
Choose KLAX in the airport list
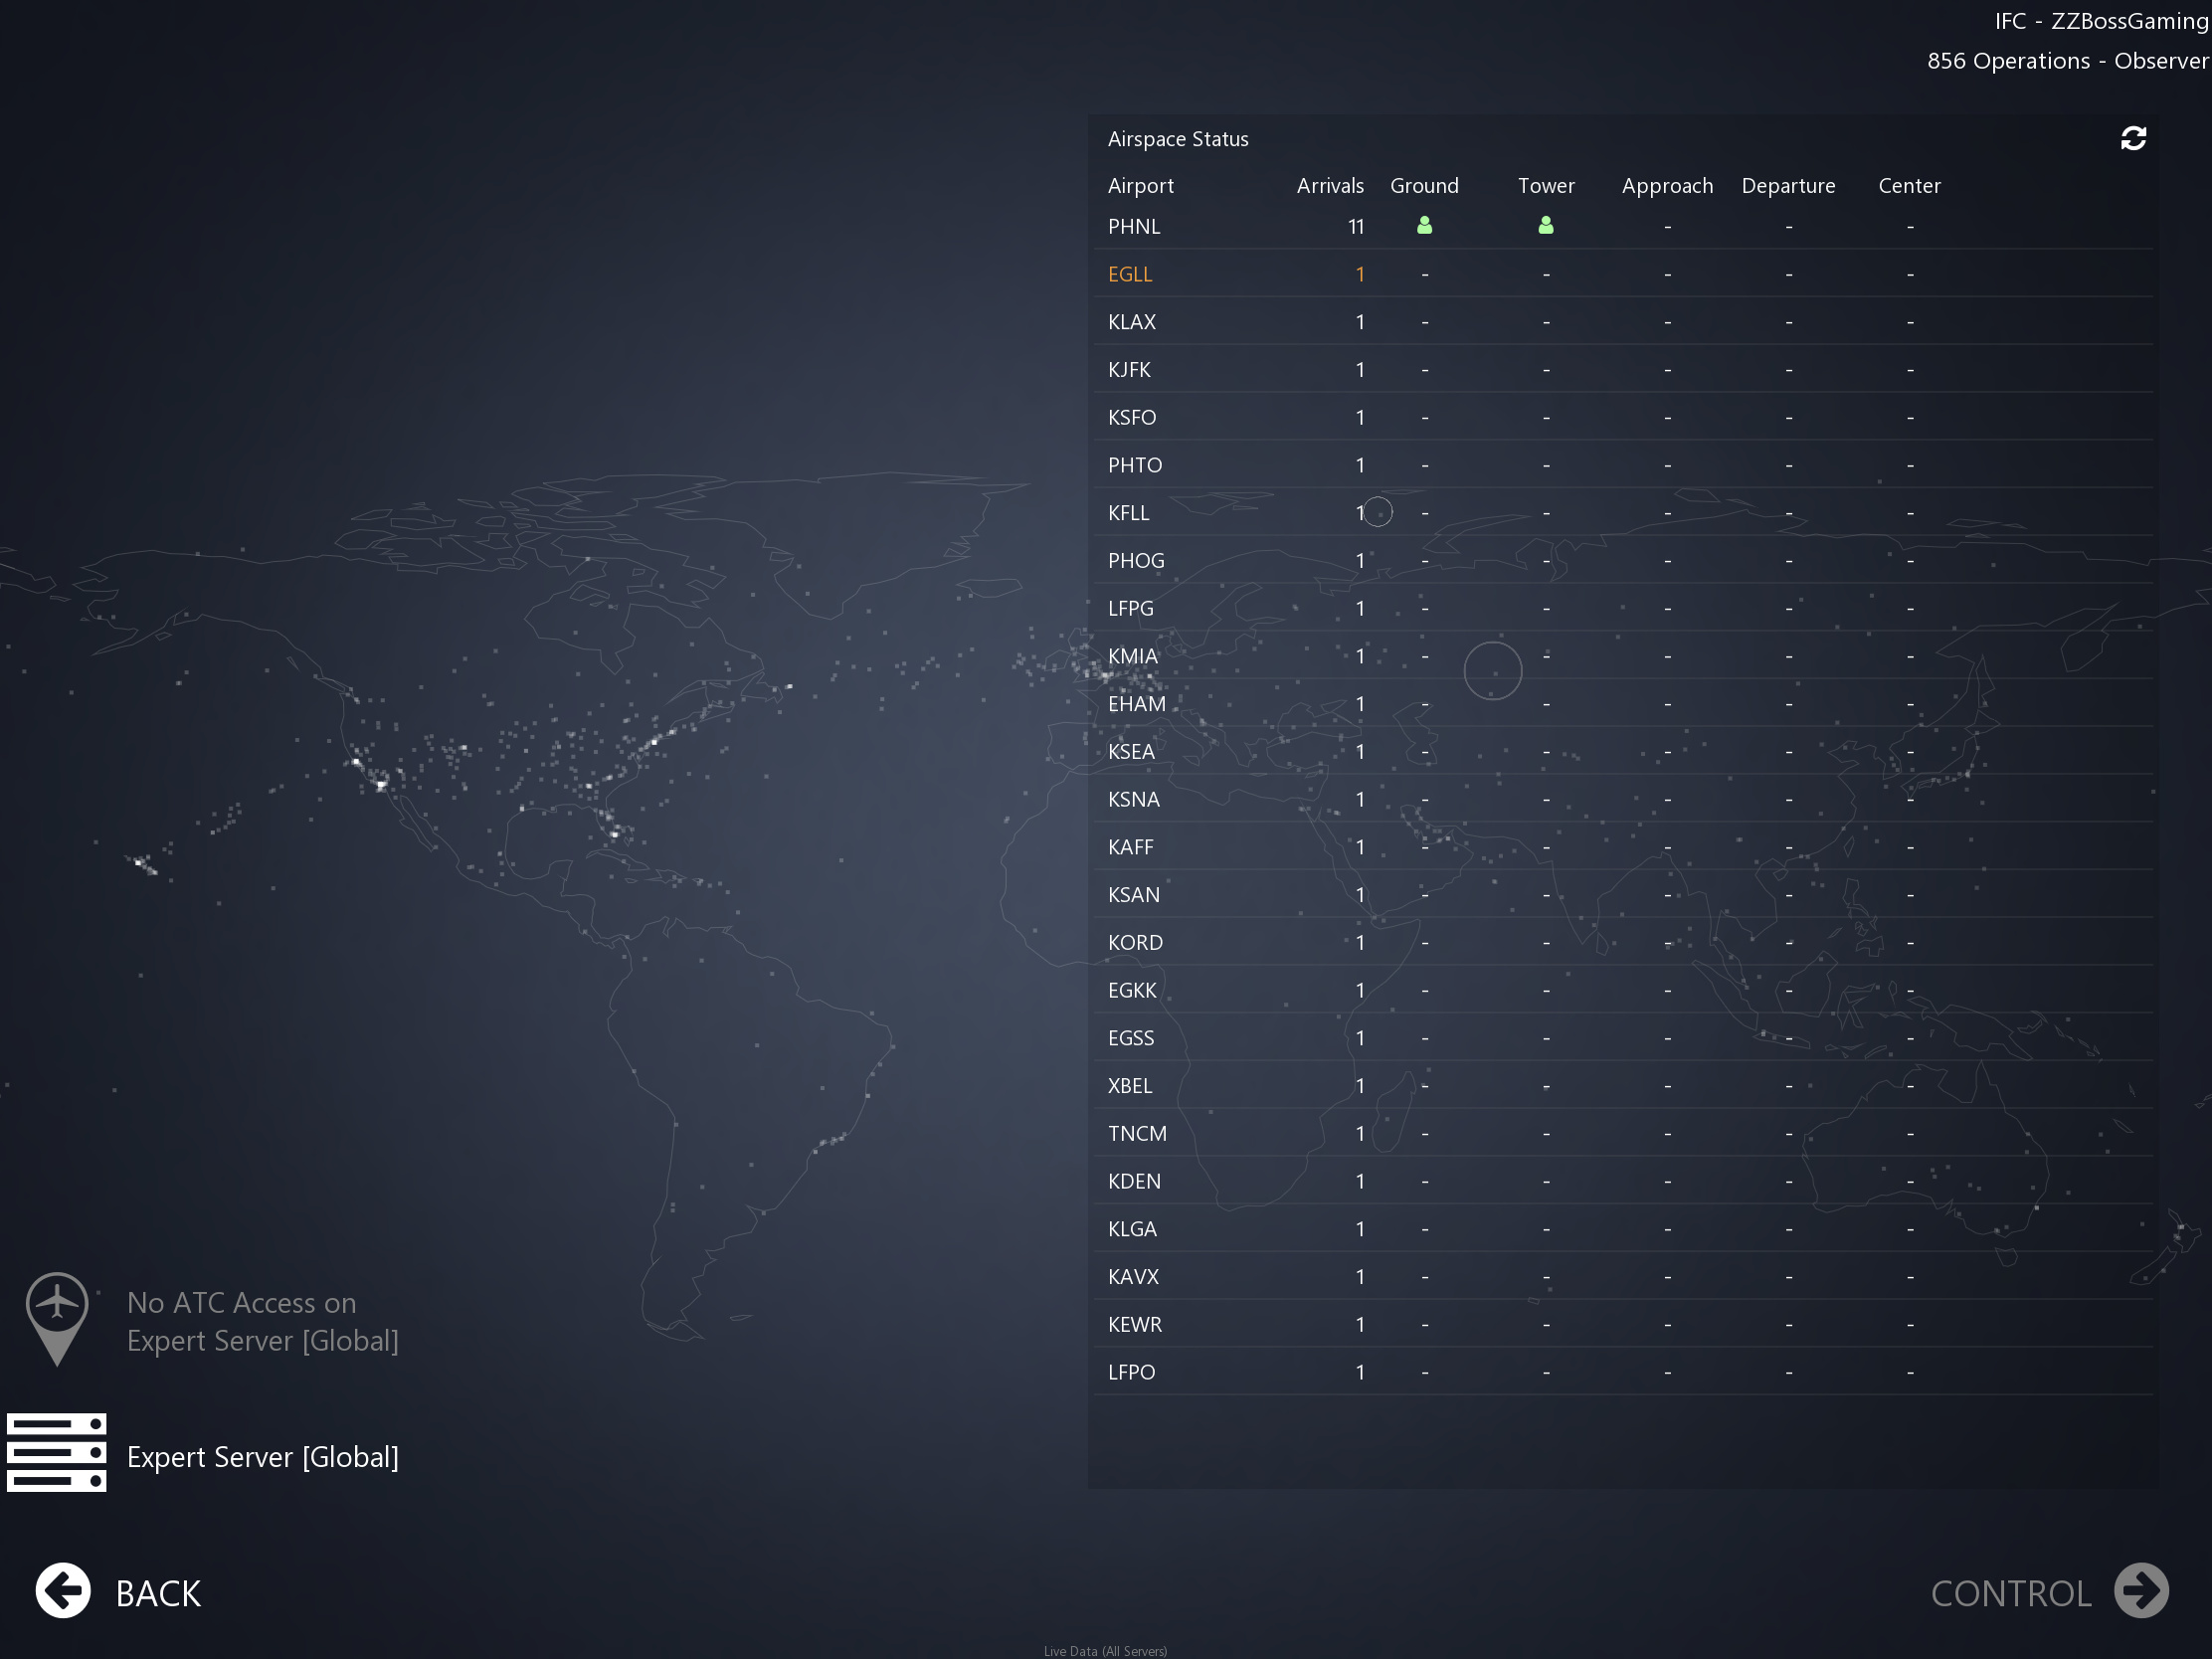tap(1131, 322)
